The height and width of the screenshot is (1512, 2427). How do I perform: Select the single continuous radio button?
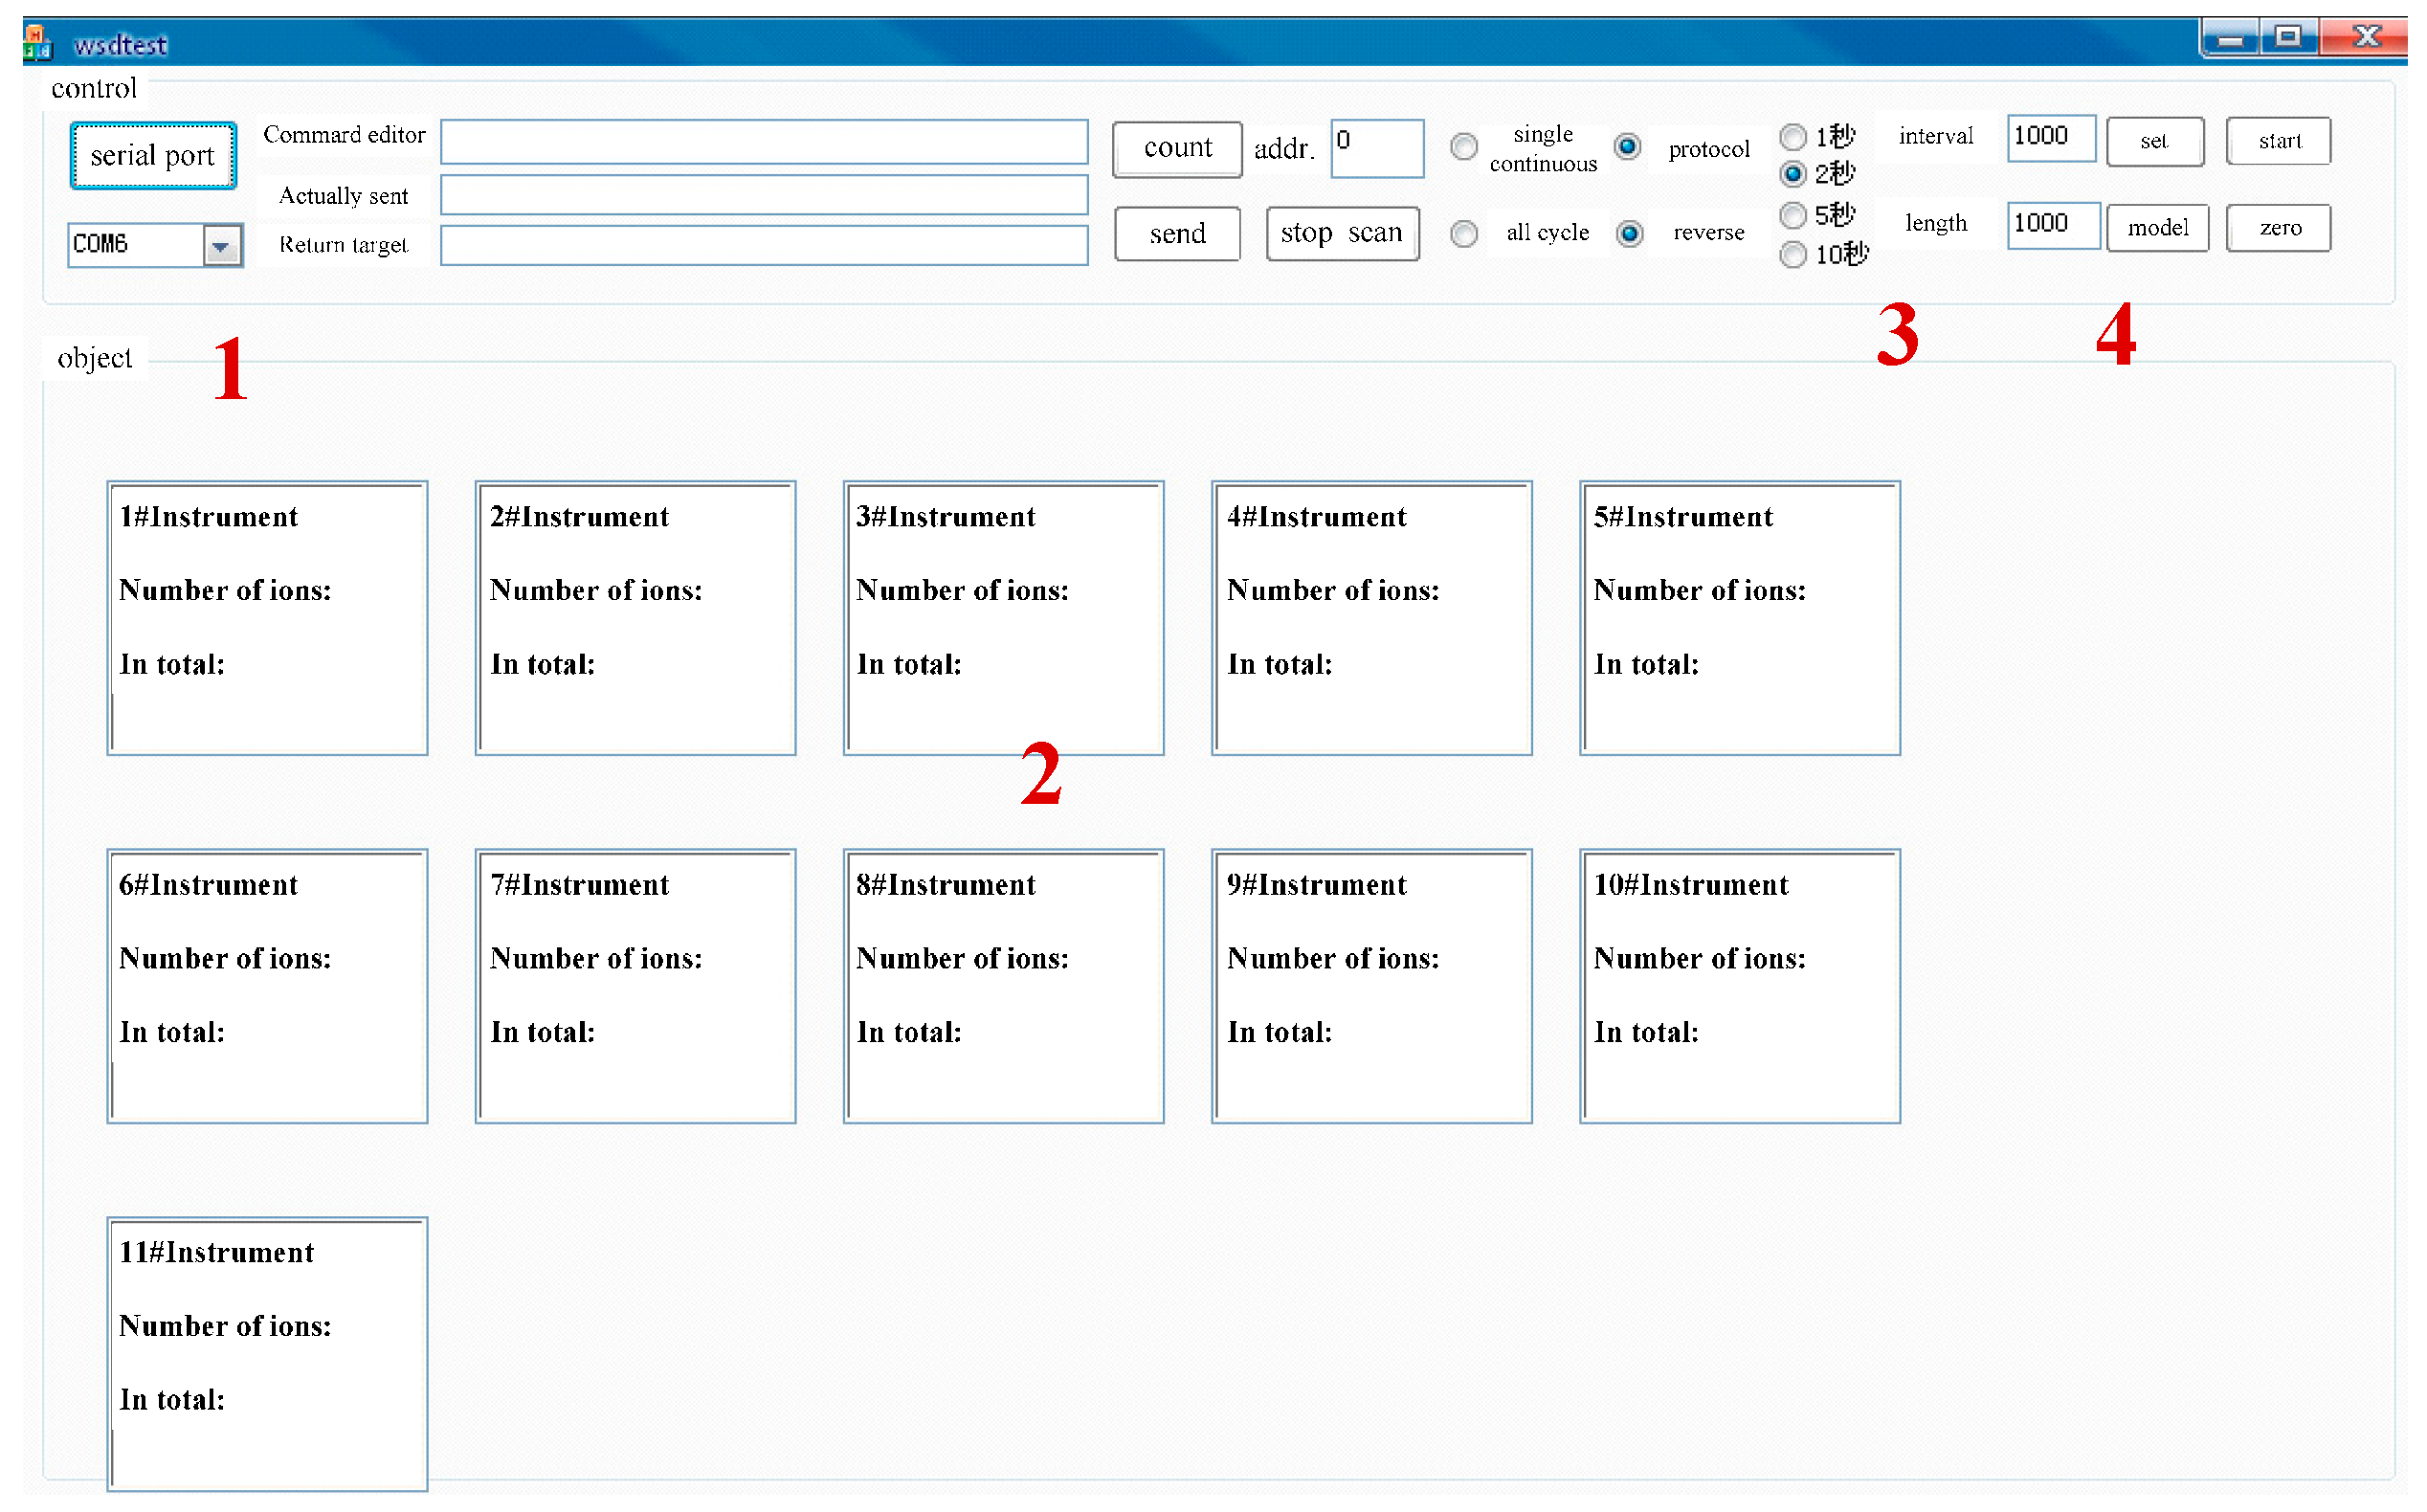click(x=1464, y=147)
